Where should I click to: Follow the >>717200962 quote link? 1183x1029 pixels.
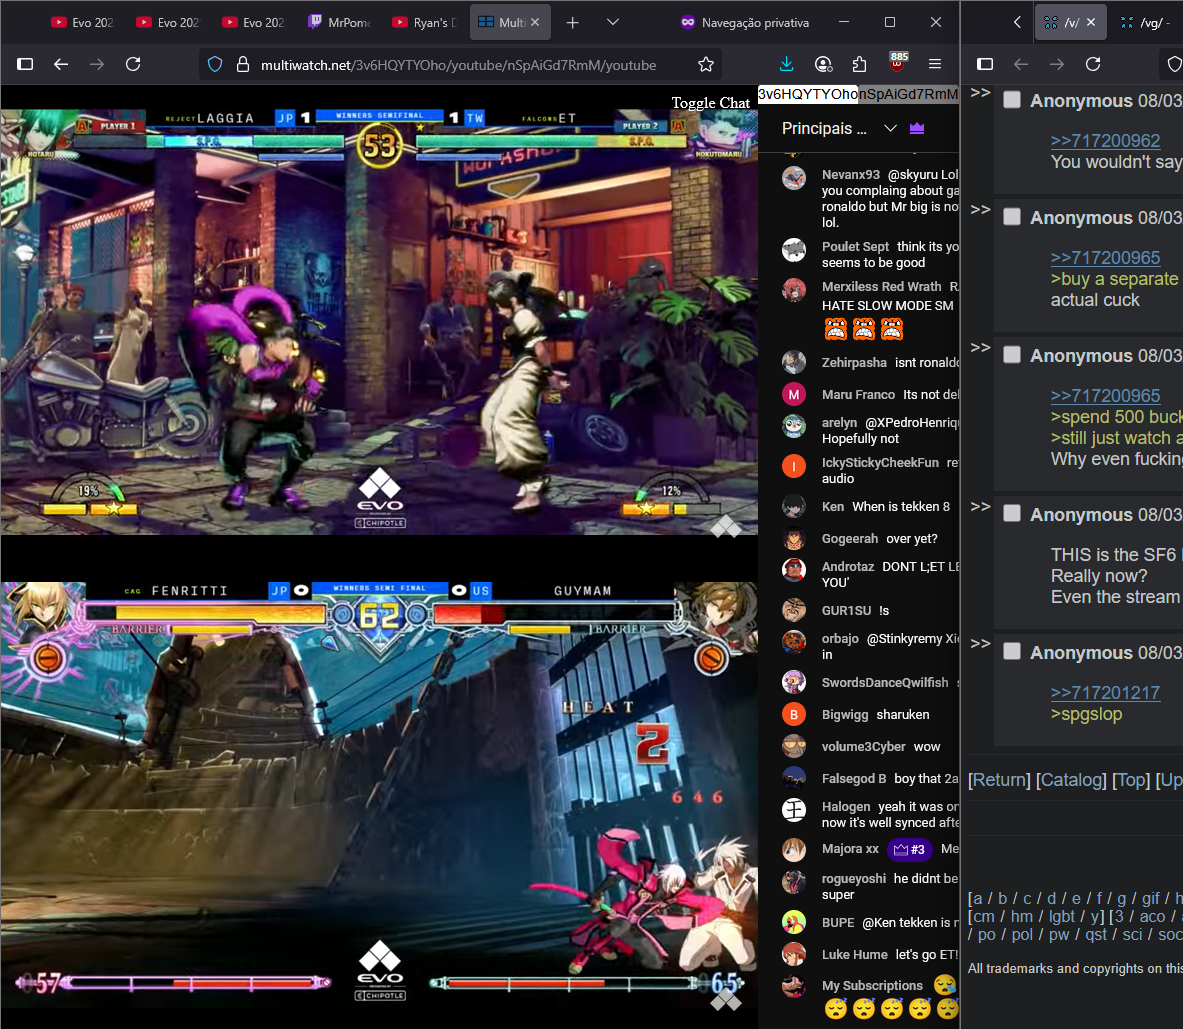point(1105,140)
